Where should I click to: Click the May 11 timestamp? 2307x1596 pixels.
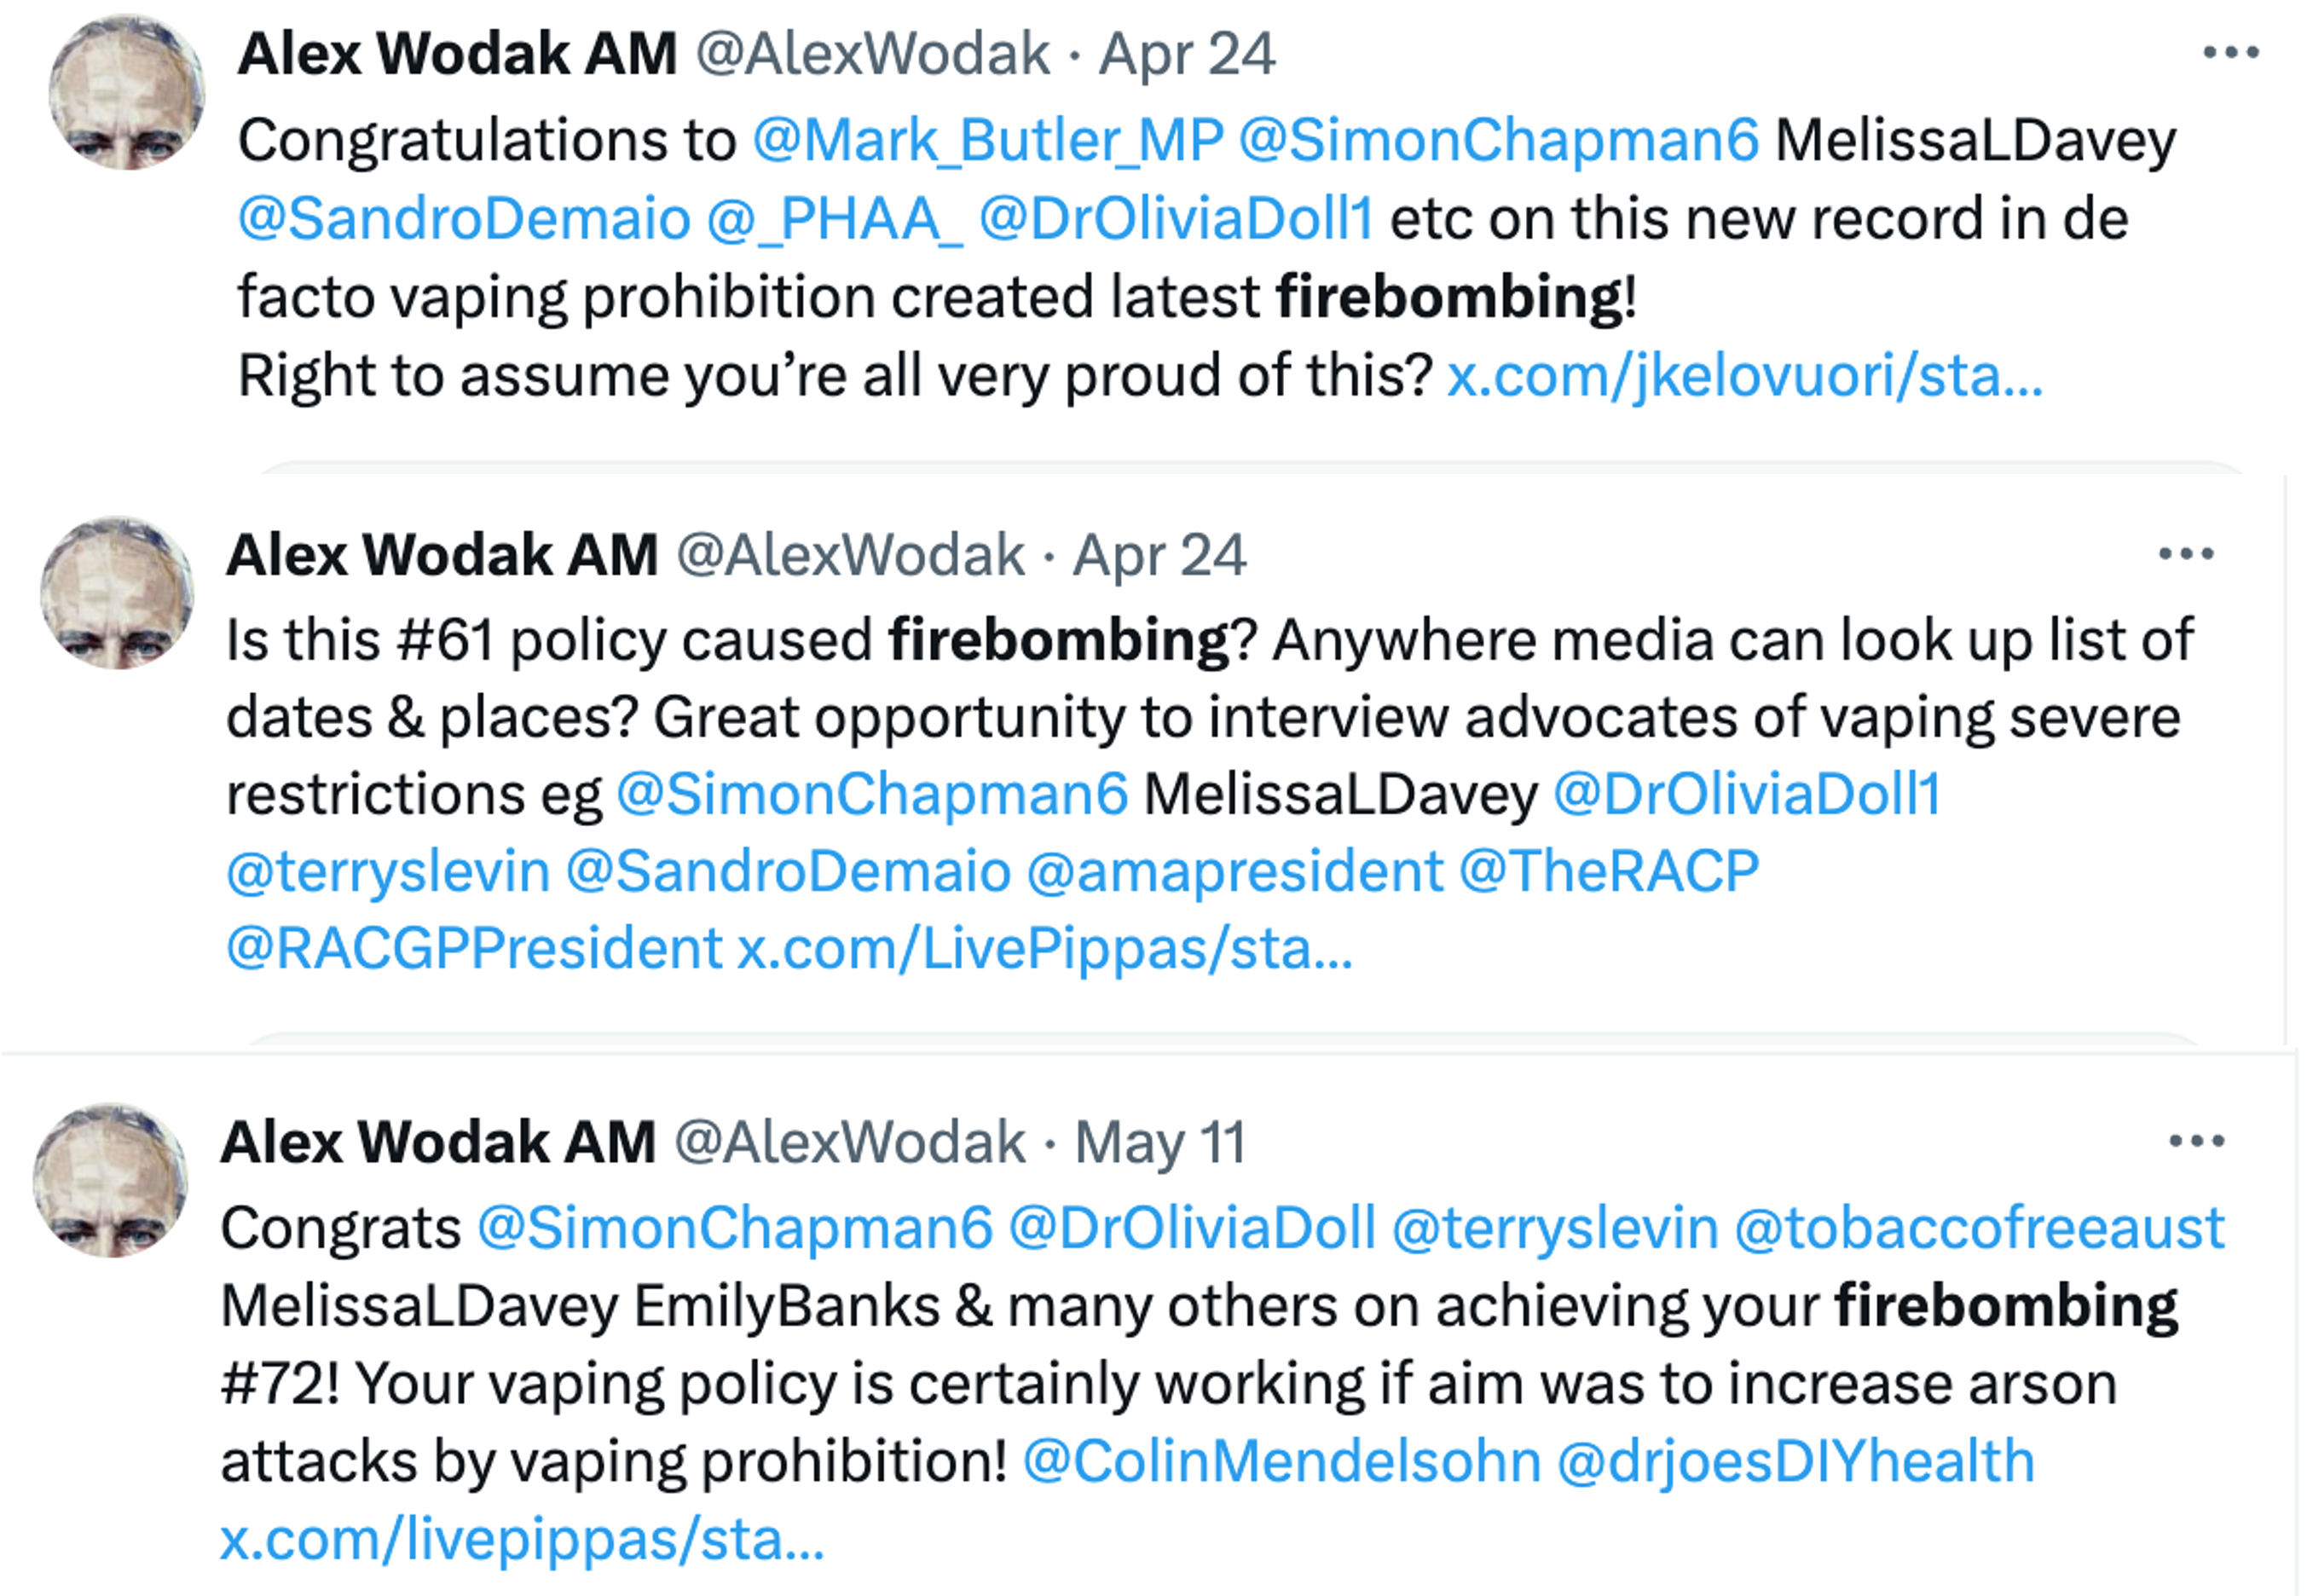click(x=1160, y=1142)
